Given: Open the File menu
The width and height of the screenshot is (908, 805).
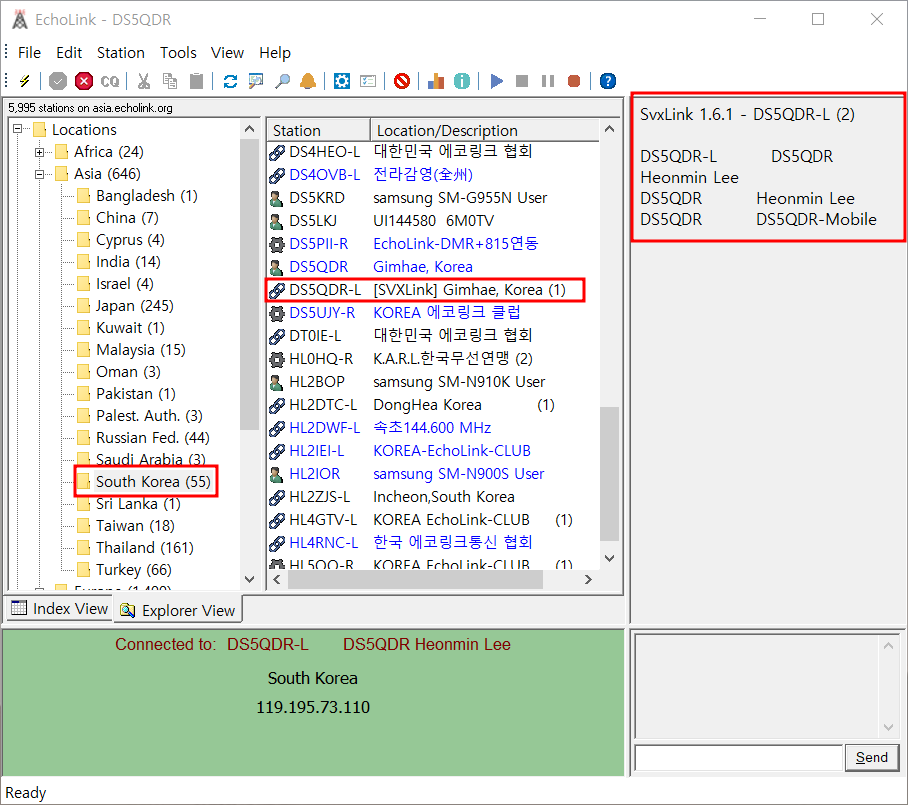Looking at the screenshot, I should [x=30, y=53].
